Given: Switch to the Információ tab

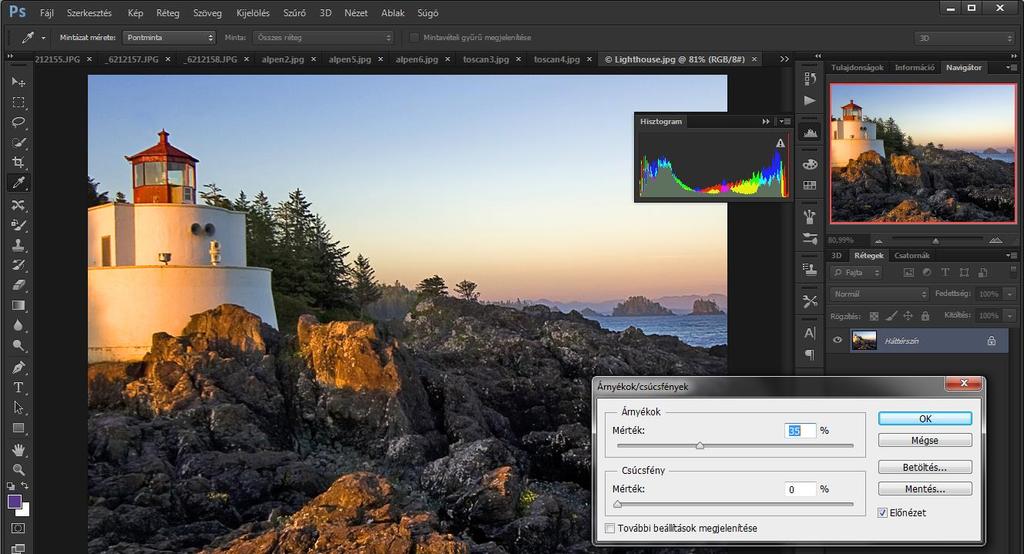Looking at the screenshot, I should point(914,67).
